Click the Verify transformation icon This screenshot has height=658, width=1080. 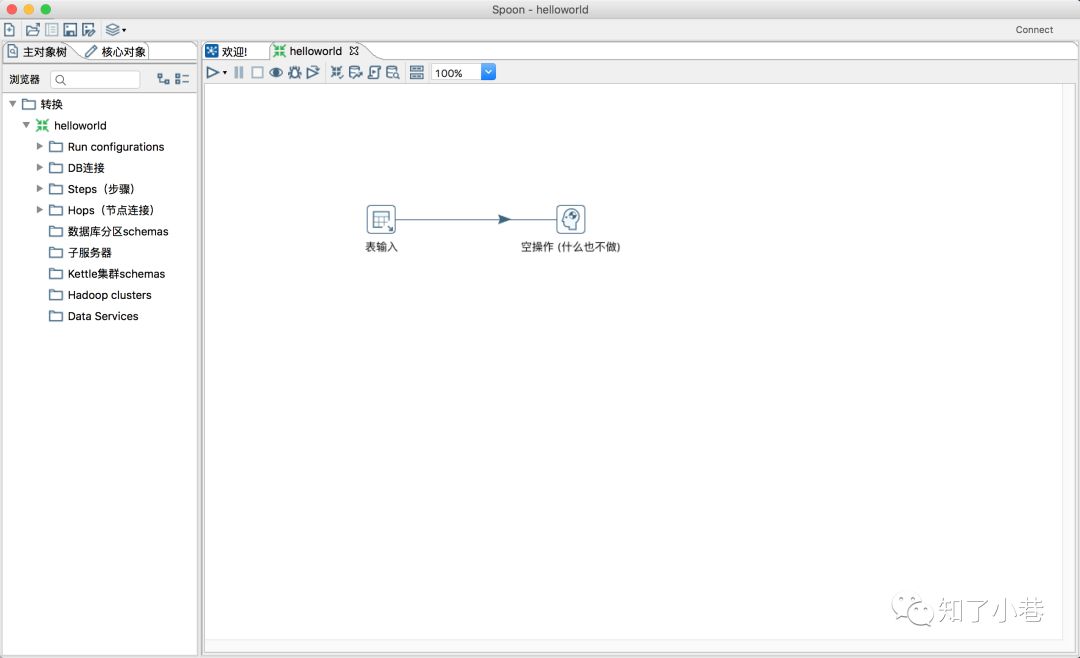[337, 72]
